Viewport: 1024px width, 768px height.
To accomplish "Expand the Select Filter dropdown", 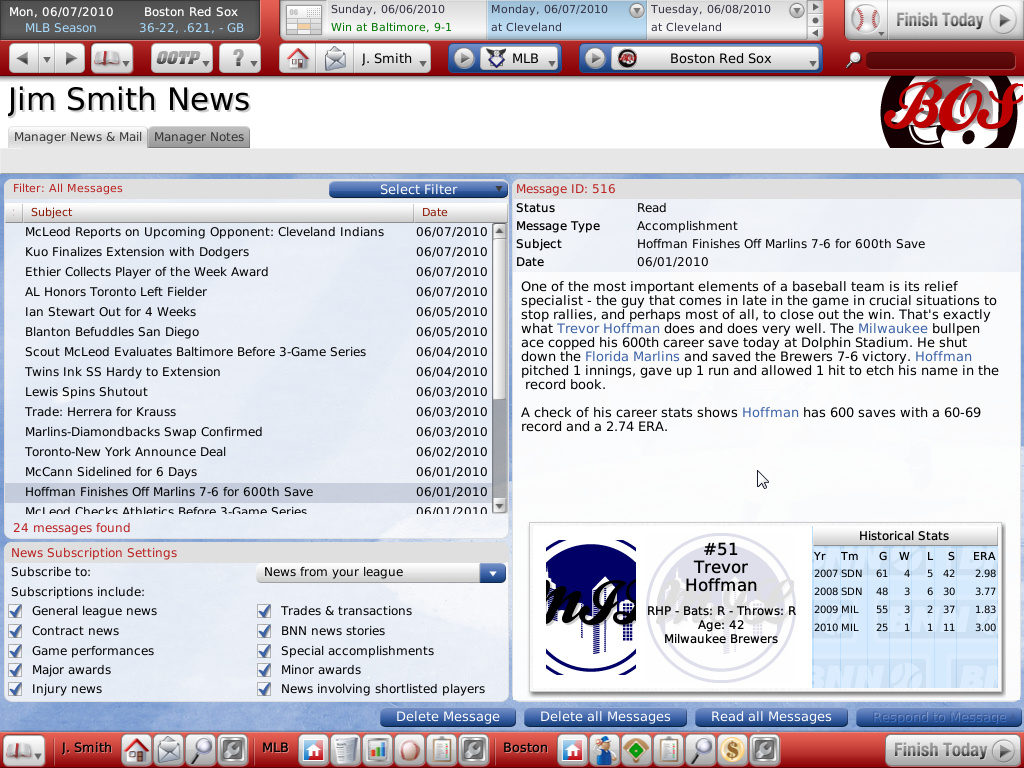I will [x=418, y=189].
